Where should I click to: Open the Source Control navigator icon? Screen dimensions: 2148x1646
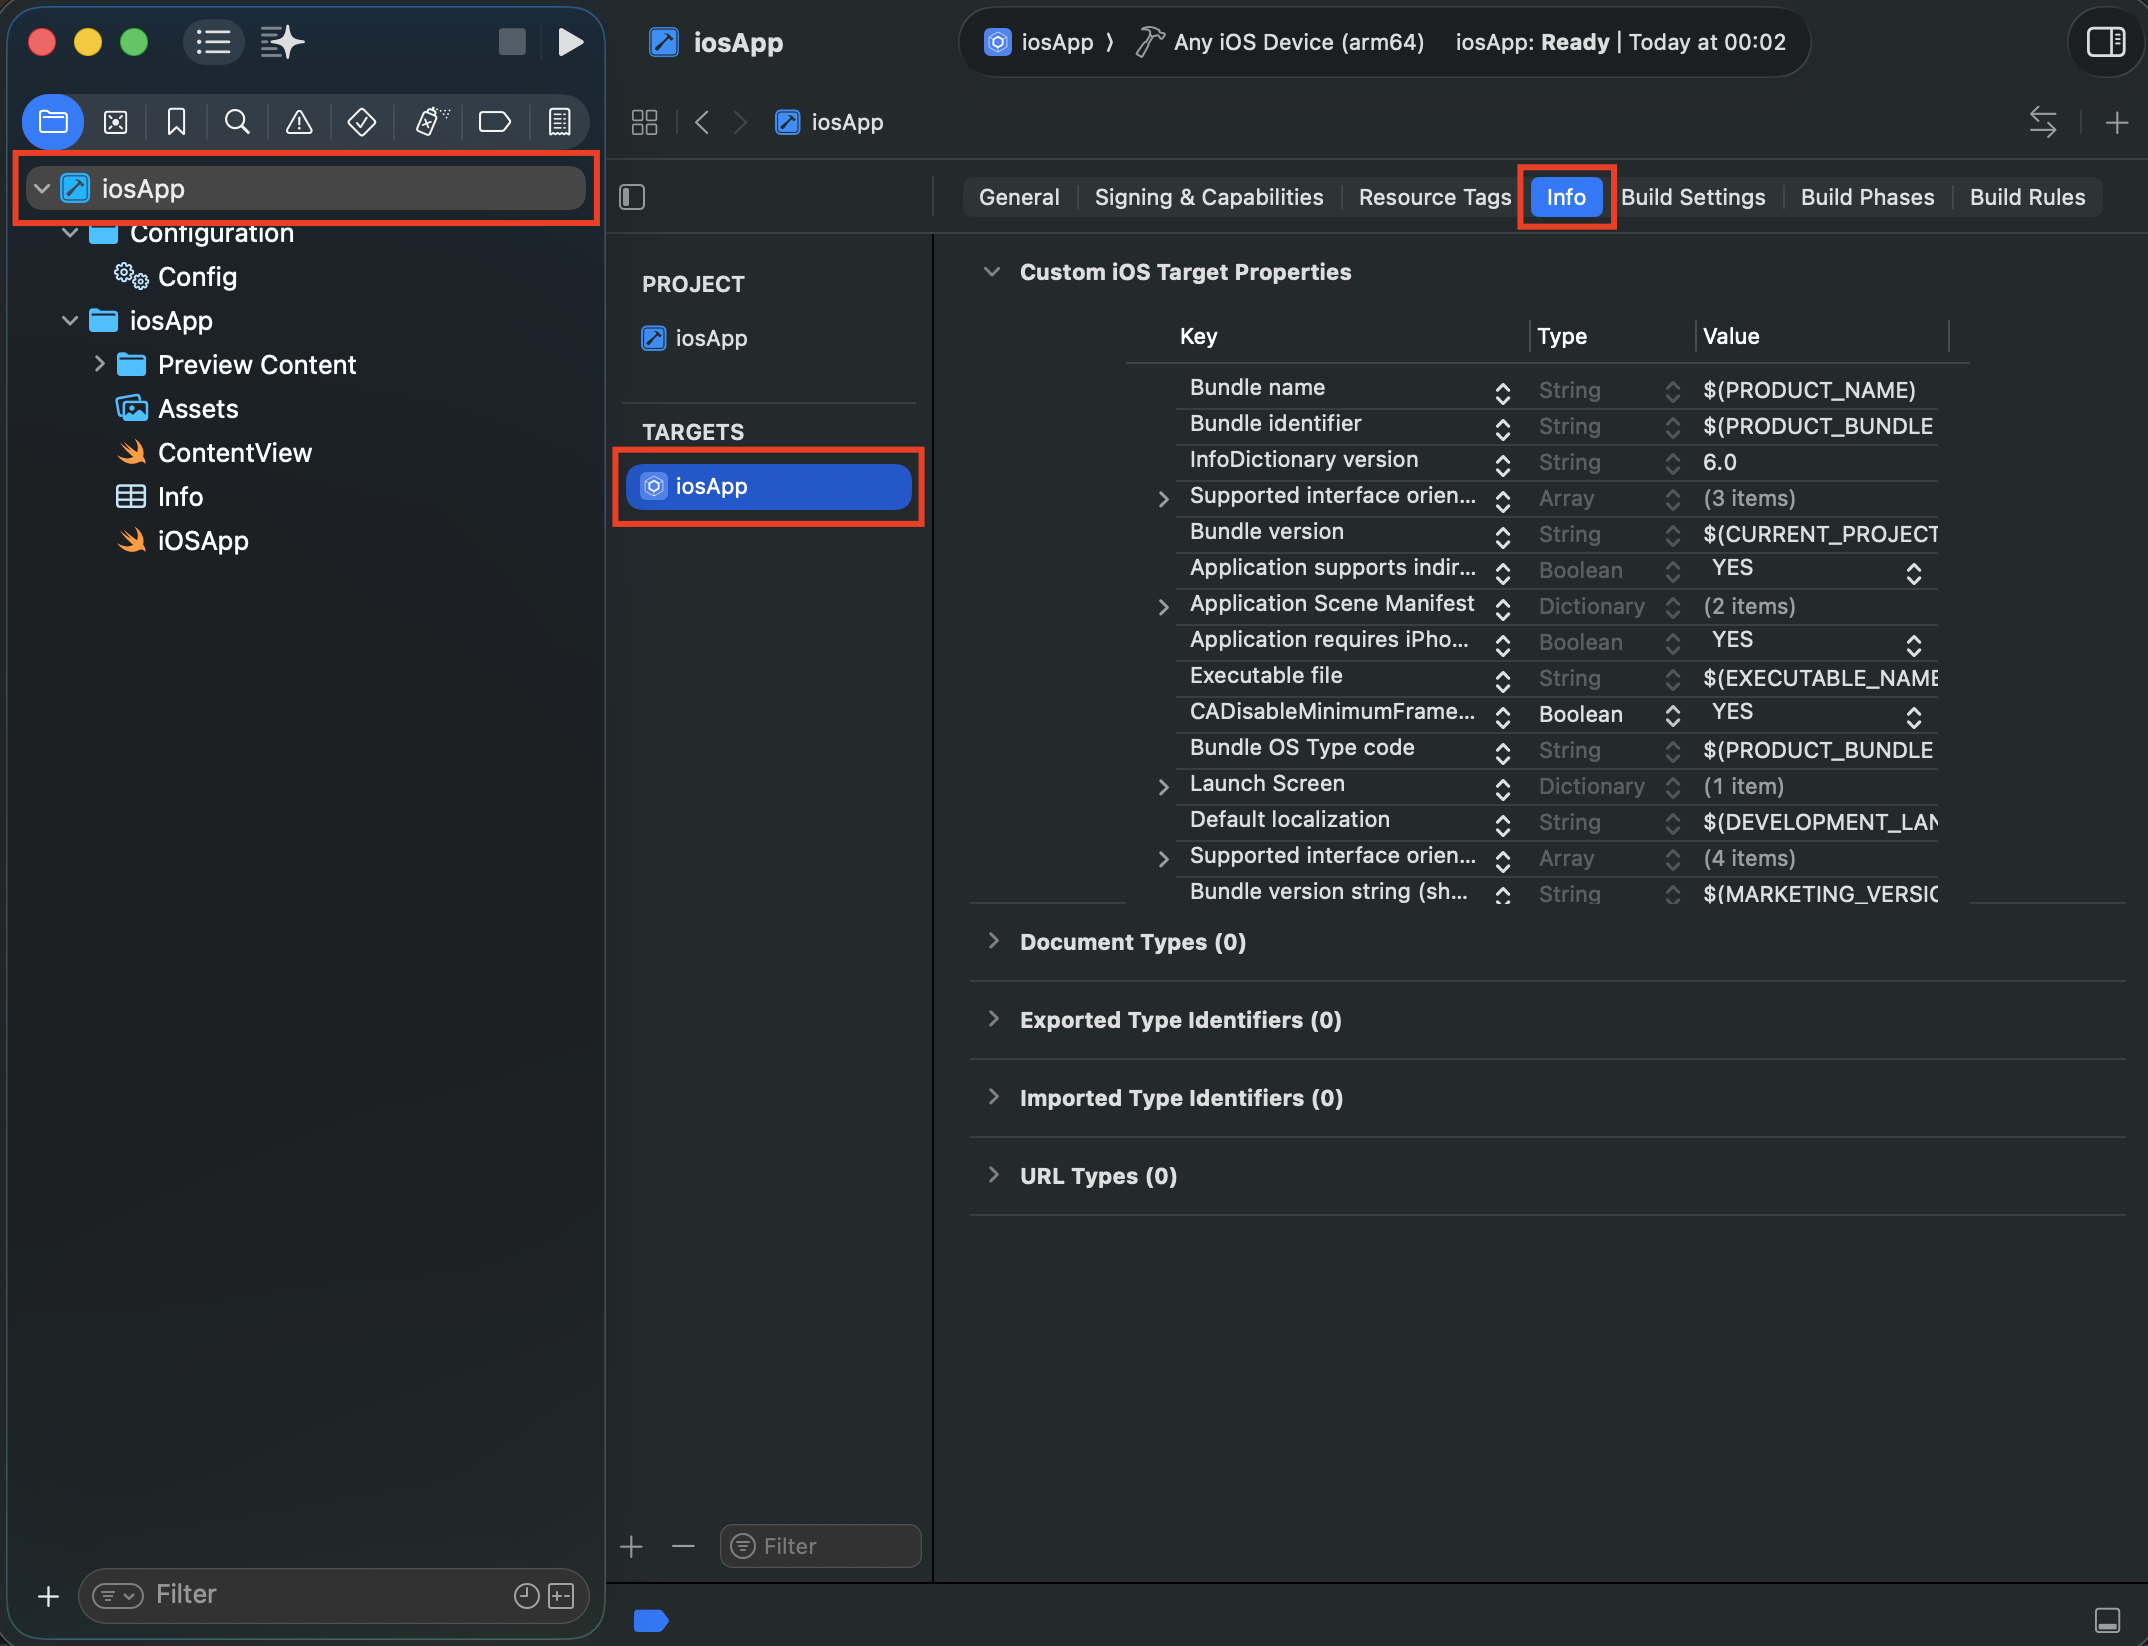[116, 122]
